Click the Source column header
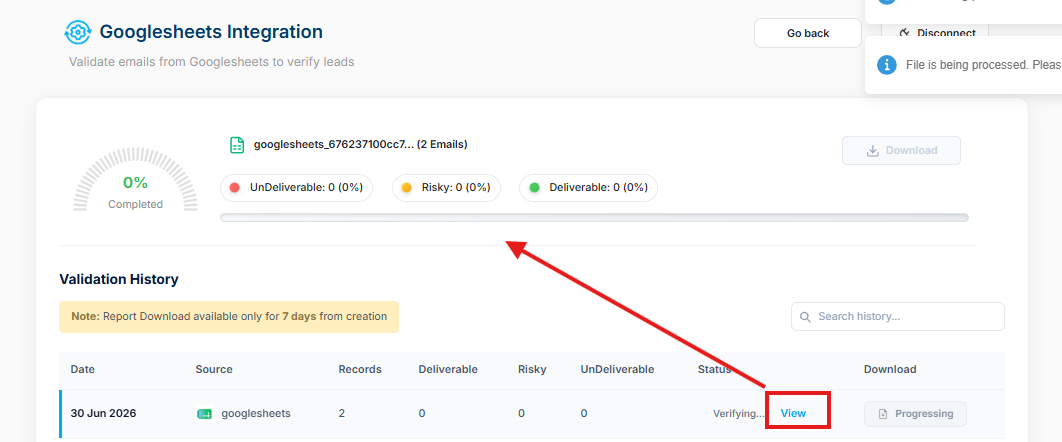The height and width of the screenshot is (442, 1062). click(x=214, y=370)
